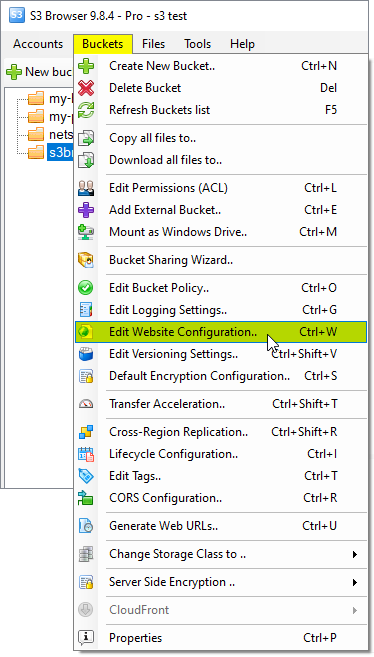Click the Refresh Buckets list green arrows icon
This screenshot has height=657, width=374.
pyautogui.click(x=86, y=110)
